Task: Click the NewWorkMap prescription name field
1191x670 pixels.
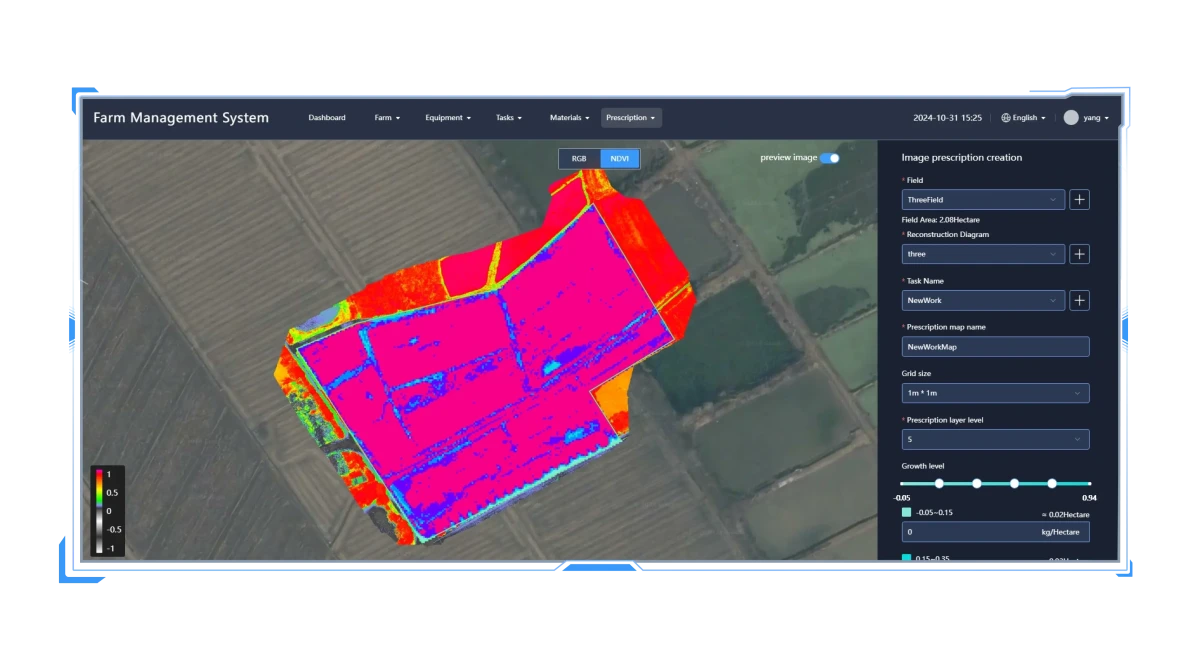Action: click(x=995, y=346)
